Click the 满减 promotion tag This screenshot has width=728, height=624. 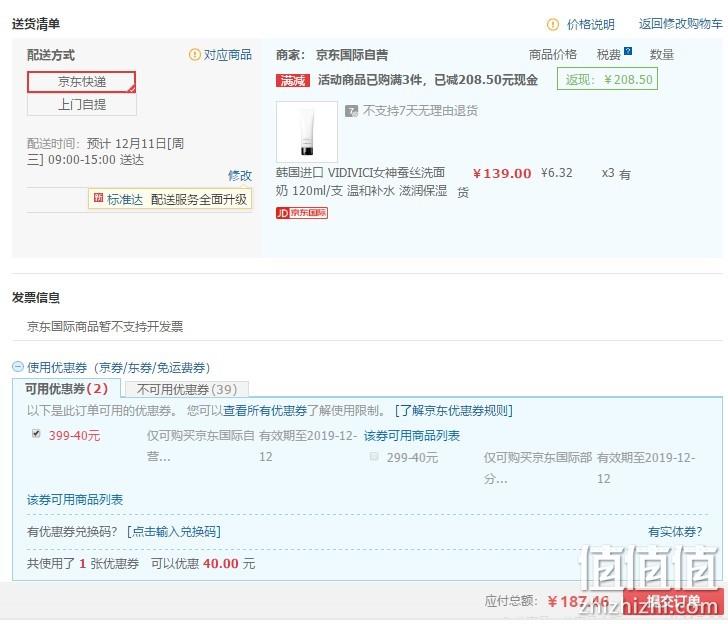[292, 81]
